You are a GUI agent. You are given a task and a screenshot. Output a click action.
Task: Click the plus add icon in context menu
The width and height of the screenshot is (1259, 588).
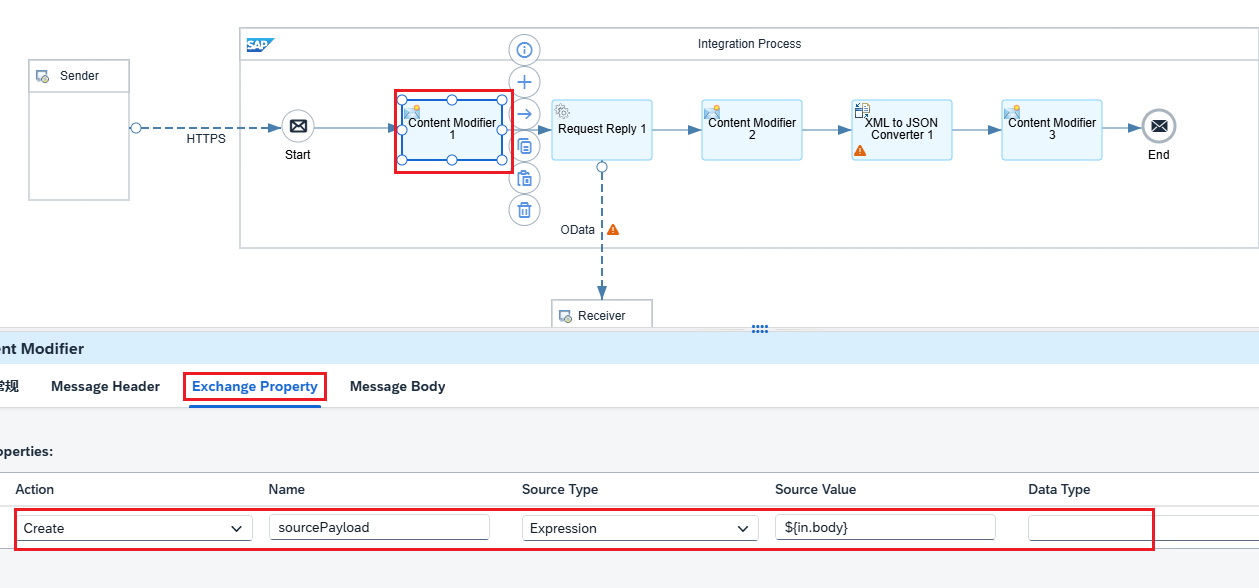click(x=524, y=81)
